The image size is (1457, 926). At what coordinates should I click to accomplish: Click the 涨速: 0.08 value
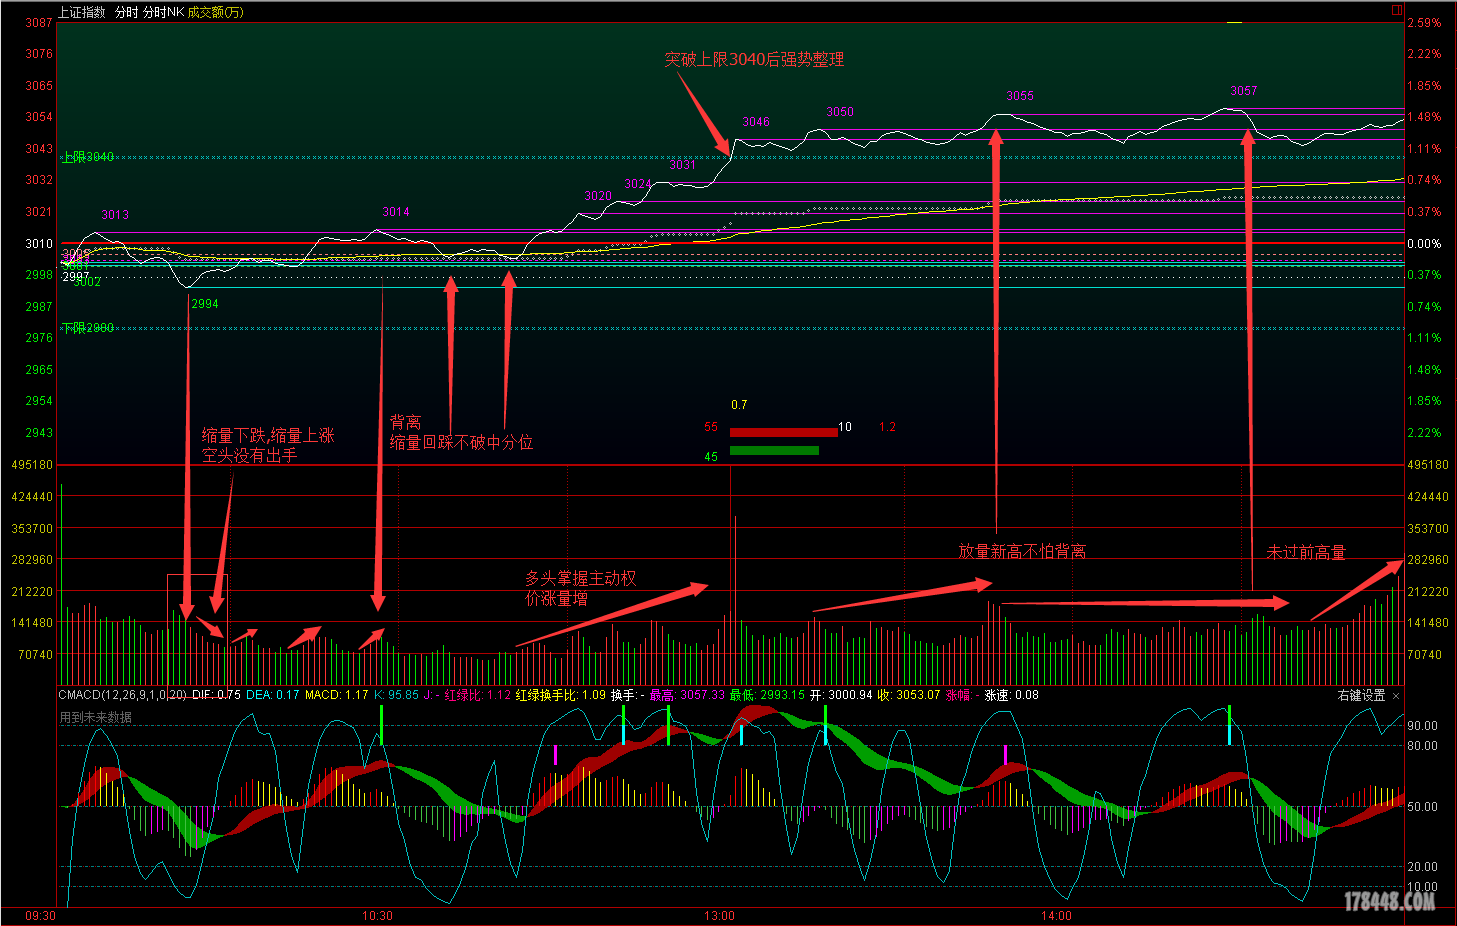point(1012,695)
